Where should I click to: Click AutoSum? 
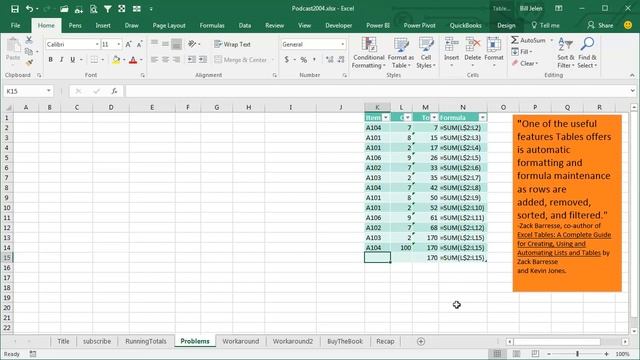click(x=528, y=40)
